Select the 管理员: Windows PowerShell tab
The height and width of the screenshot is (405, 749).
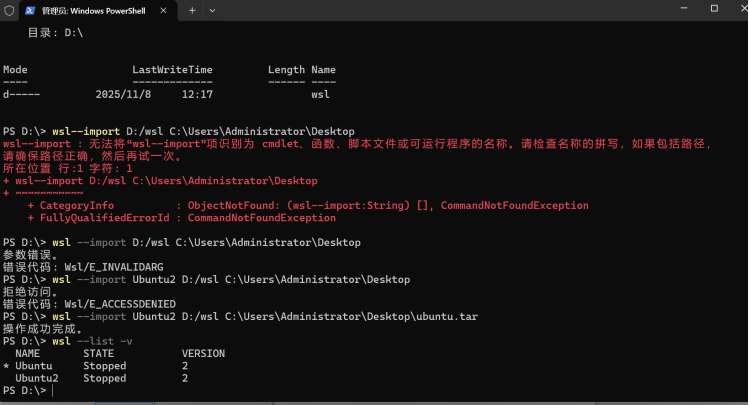coord(98,11)
